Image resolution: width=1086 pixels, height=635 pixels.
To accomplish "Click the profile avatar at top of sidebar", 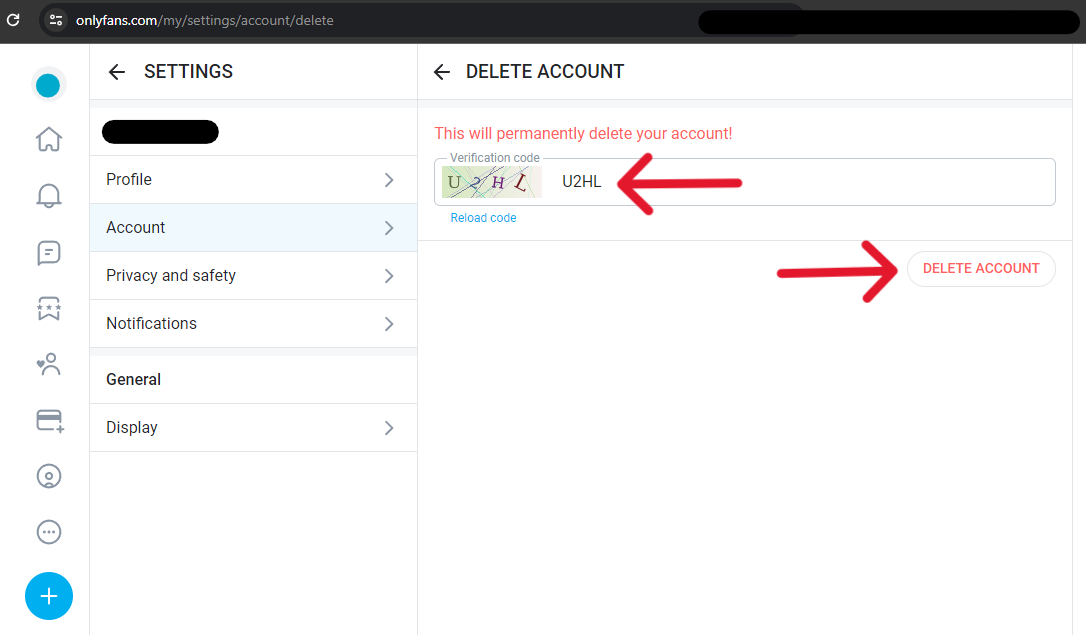I will tap(48, 86).
